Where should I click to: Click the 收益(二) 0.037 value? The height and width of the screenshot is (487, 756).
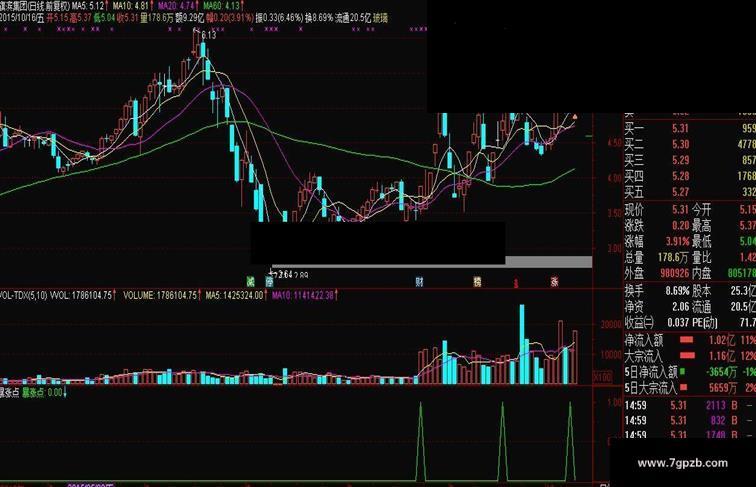678,323
